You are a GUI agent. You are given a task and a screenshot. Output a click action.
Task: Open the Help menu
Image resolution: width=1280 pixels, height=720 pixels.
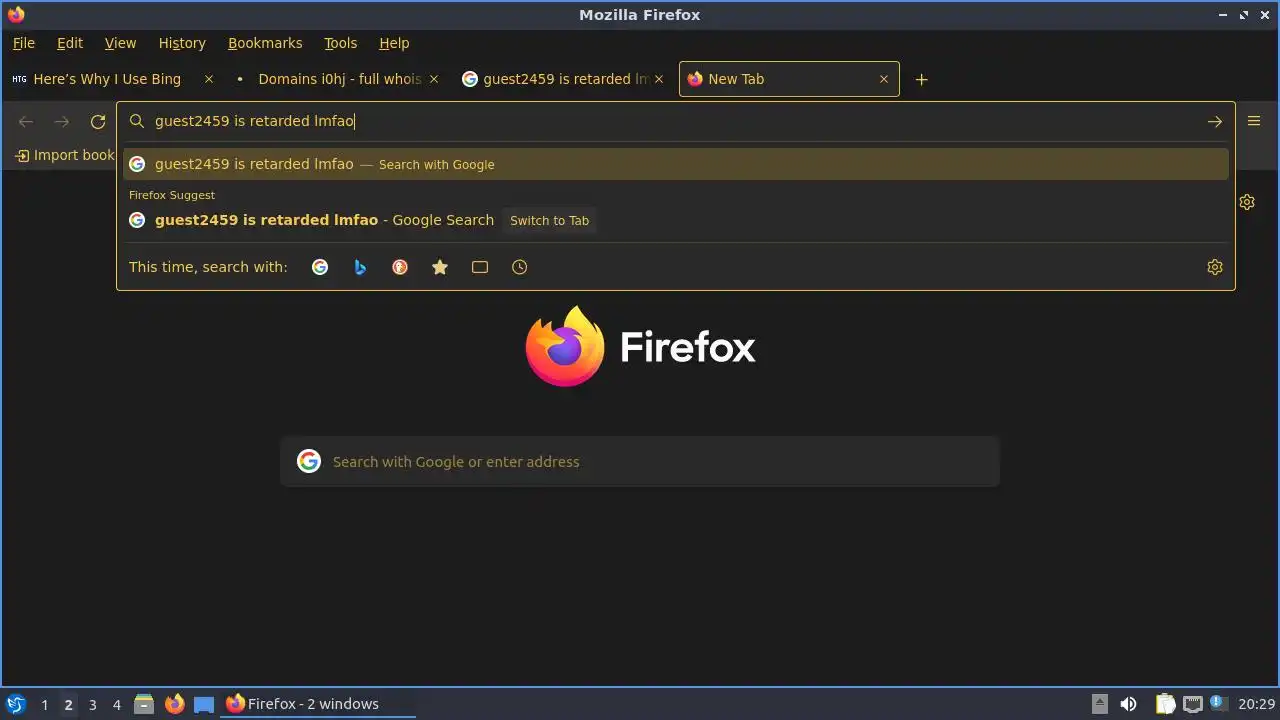394,43
